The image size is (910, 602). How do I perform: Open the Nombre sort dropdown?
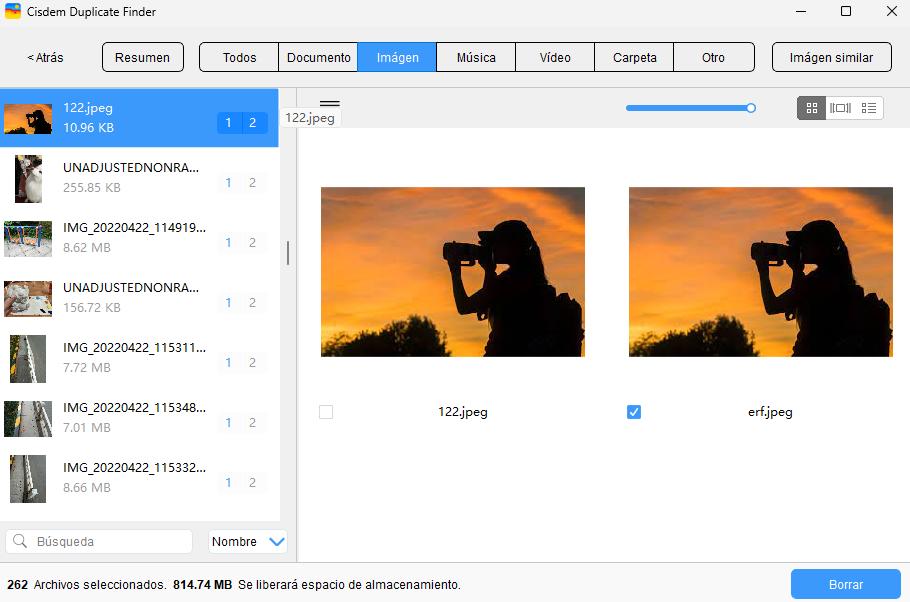[247, 541]
